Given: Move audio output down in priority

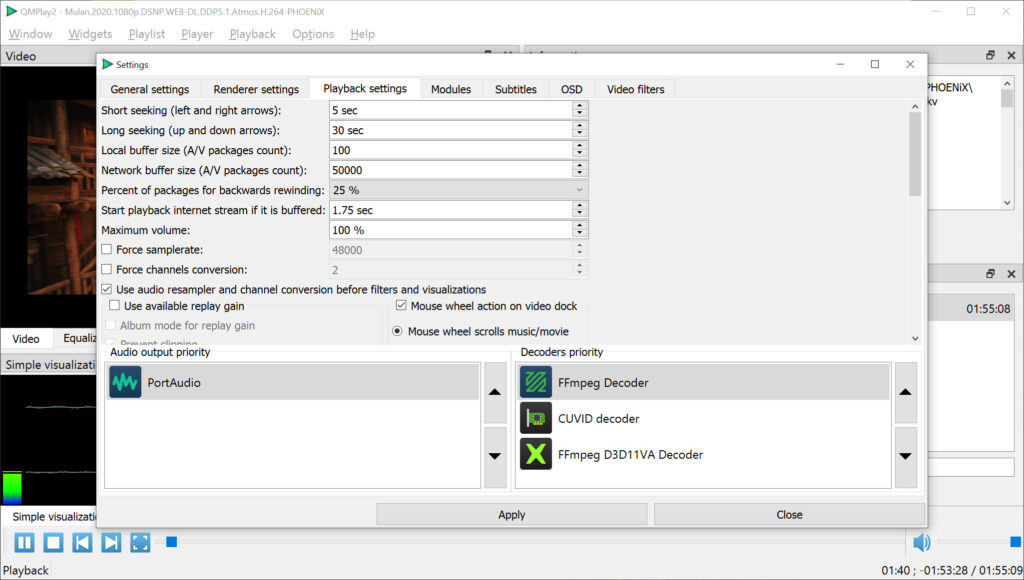Looking at the screenshot, I should coord(495,457).
